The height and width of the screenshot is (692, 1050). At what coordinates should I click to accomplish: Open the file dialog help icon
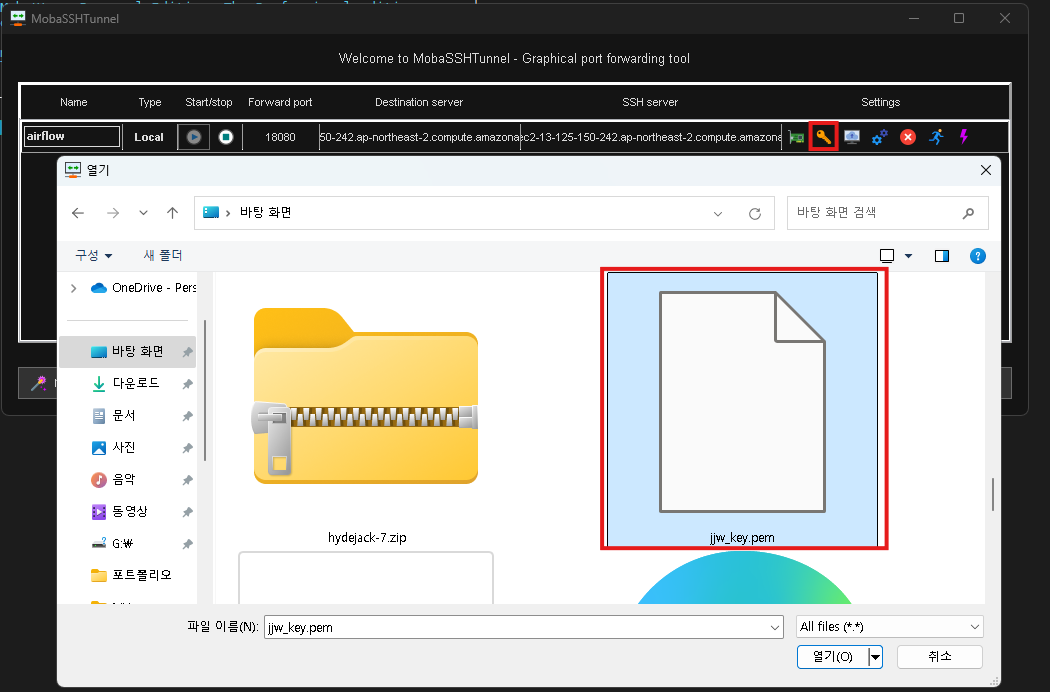978,256
